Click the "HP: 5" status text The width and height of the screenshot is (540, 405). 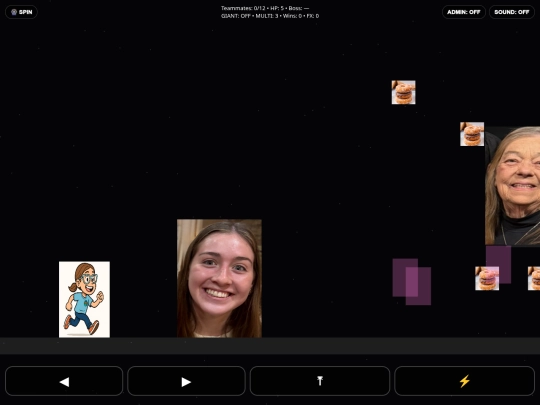[x=277, y=8]
